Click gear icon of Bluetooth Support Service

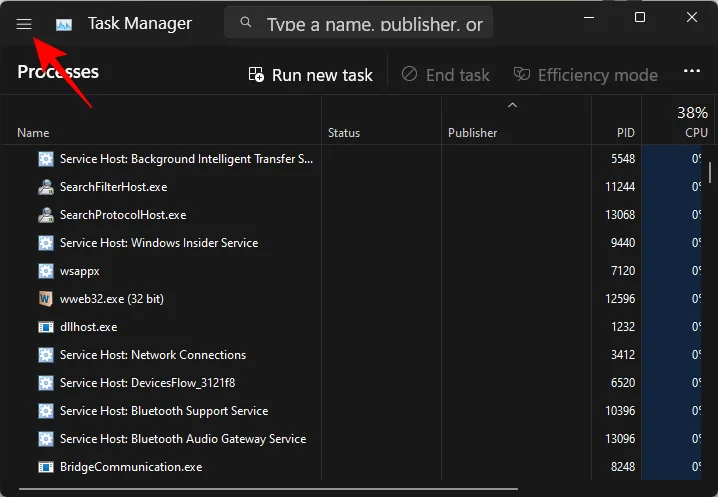[45, 410]
